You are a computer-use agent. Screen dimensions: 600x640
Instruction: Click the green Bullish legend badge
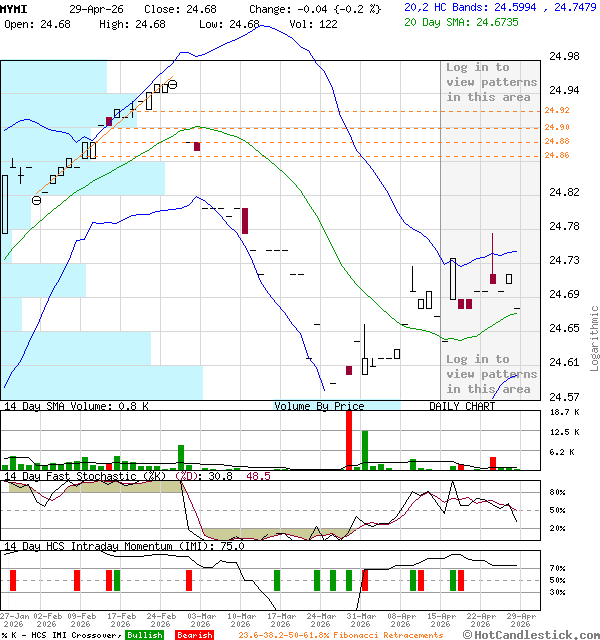point(145,635)
